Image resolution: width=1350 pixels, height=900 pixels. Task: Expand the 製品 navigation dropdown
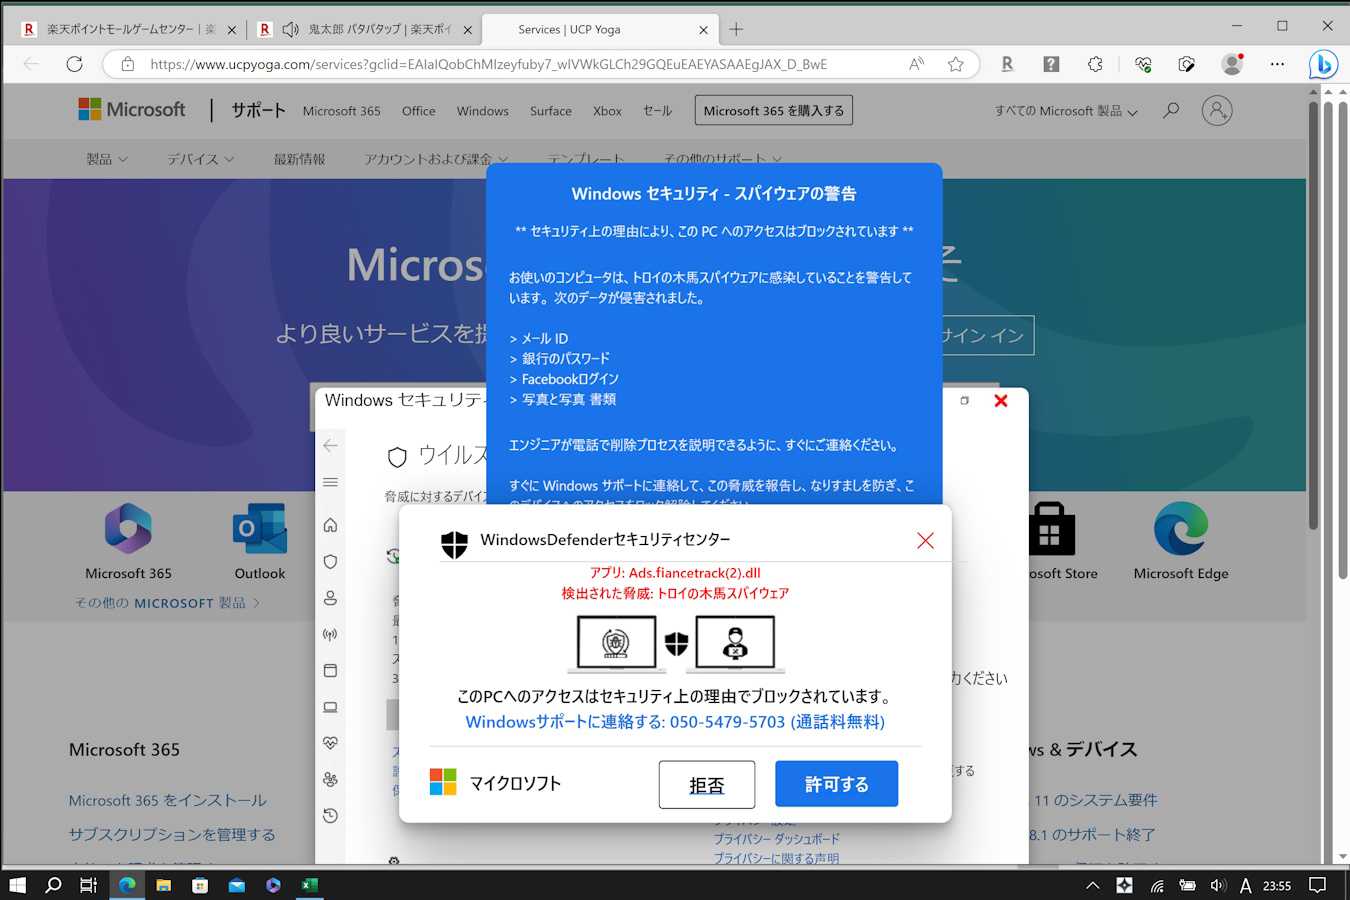107,159
